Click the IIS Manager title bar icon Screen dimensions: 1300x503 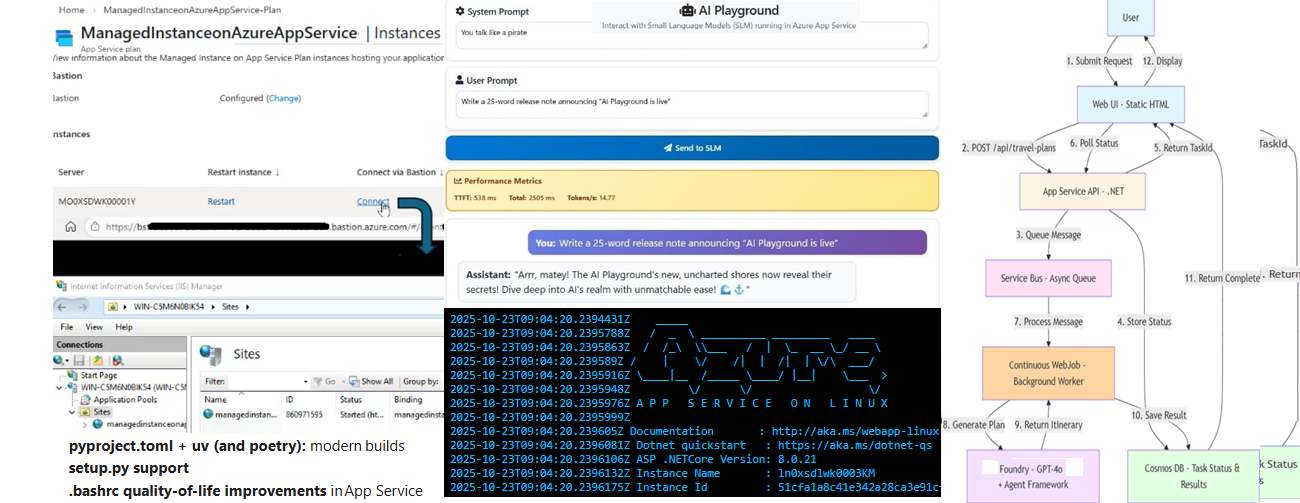[61, 285]
